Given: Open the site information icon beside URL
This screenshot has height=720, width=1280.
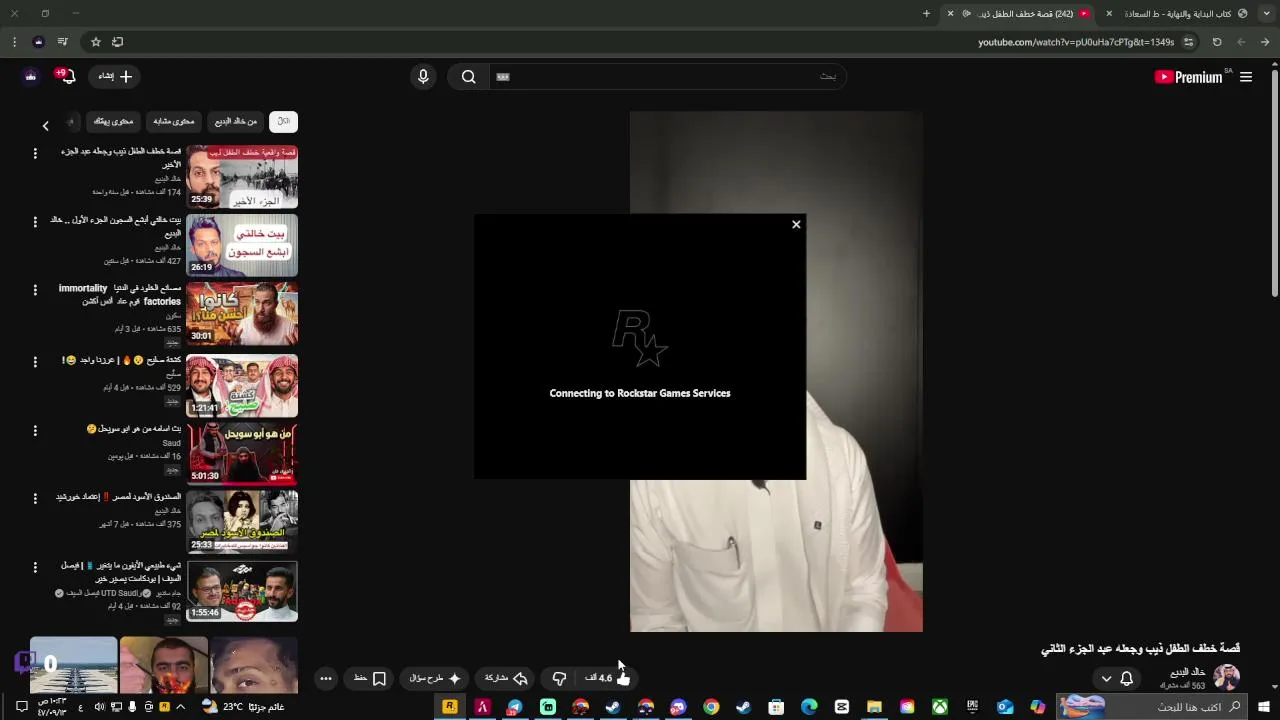Looking at the screenshot, I should coord(1188,42).
